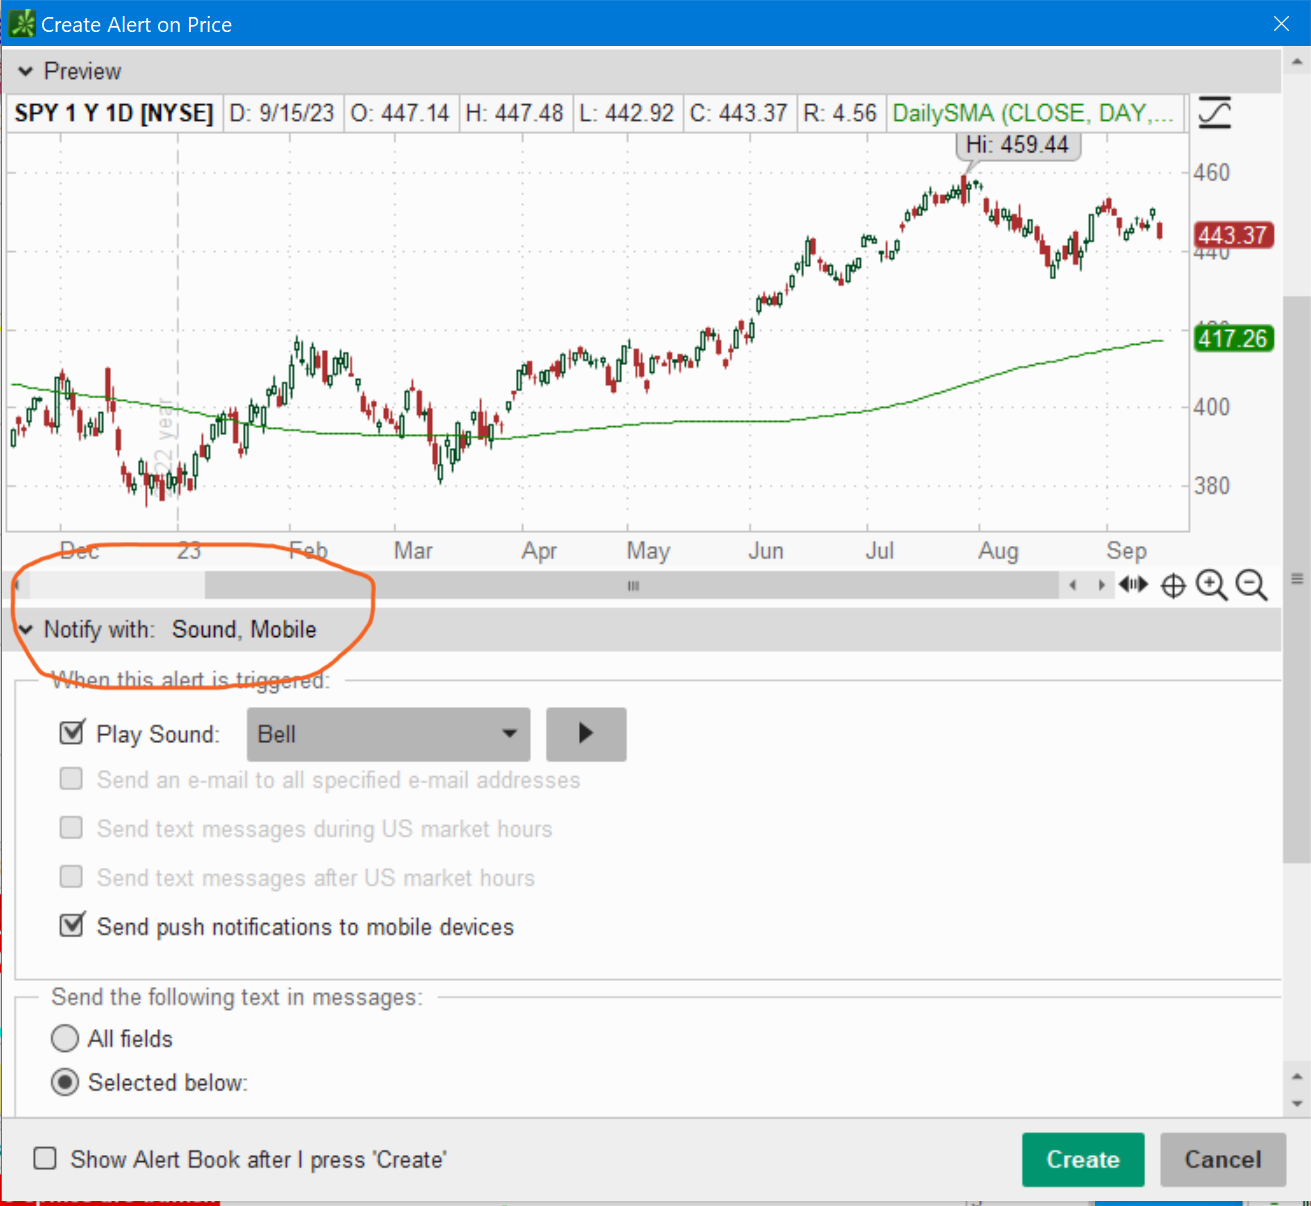
Task: Open the chart drawing tools icon
Action: pos(1215,113)
